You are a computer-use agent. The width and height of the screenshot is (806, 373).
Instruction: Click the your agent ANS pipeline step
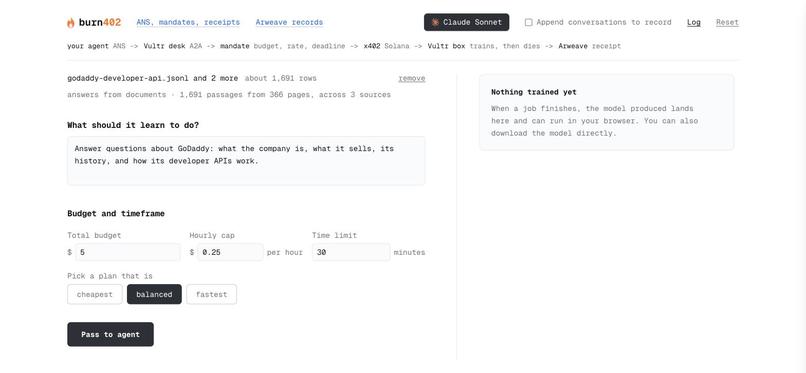[96, 46]
